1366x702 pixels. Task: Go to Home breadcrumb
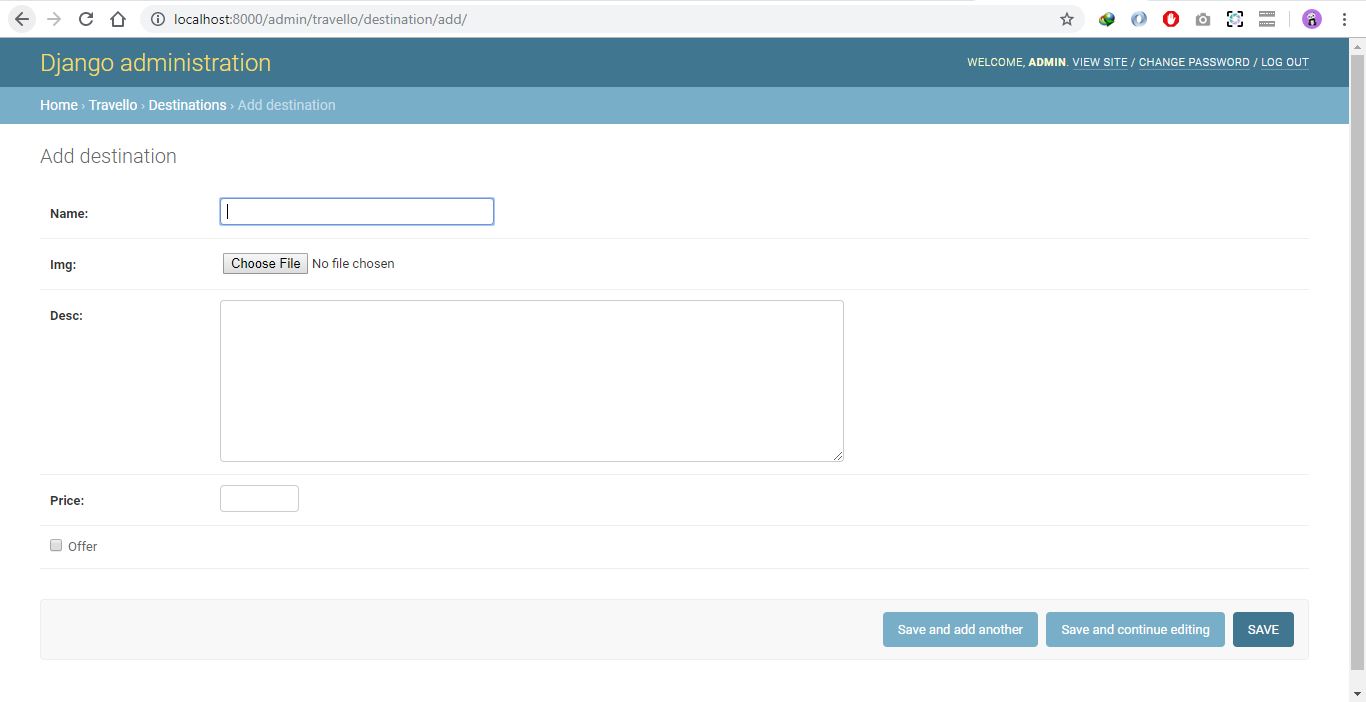pyautogui.click(x=59, y=105)
